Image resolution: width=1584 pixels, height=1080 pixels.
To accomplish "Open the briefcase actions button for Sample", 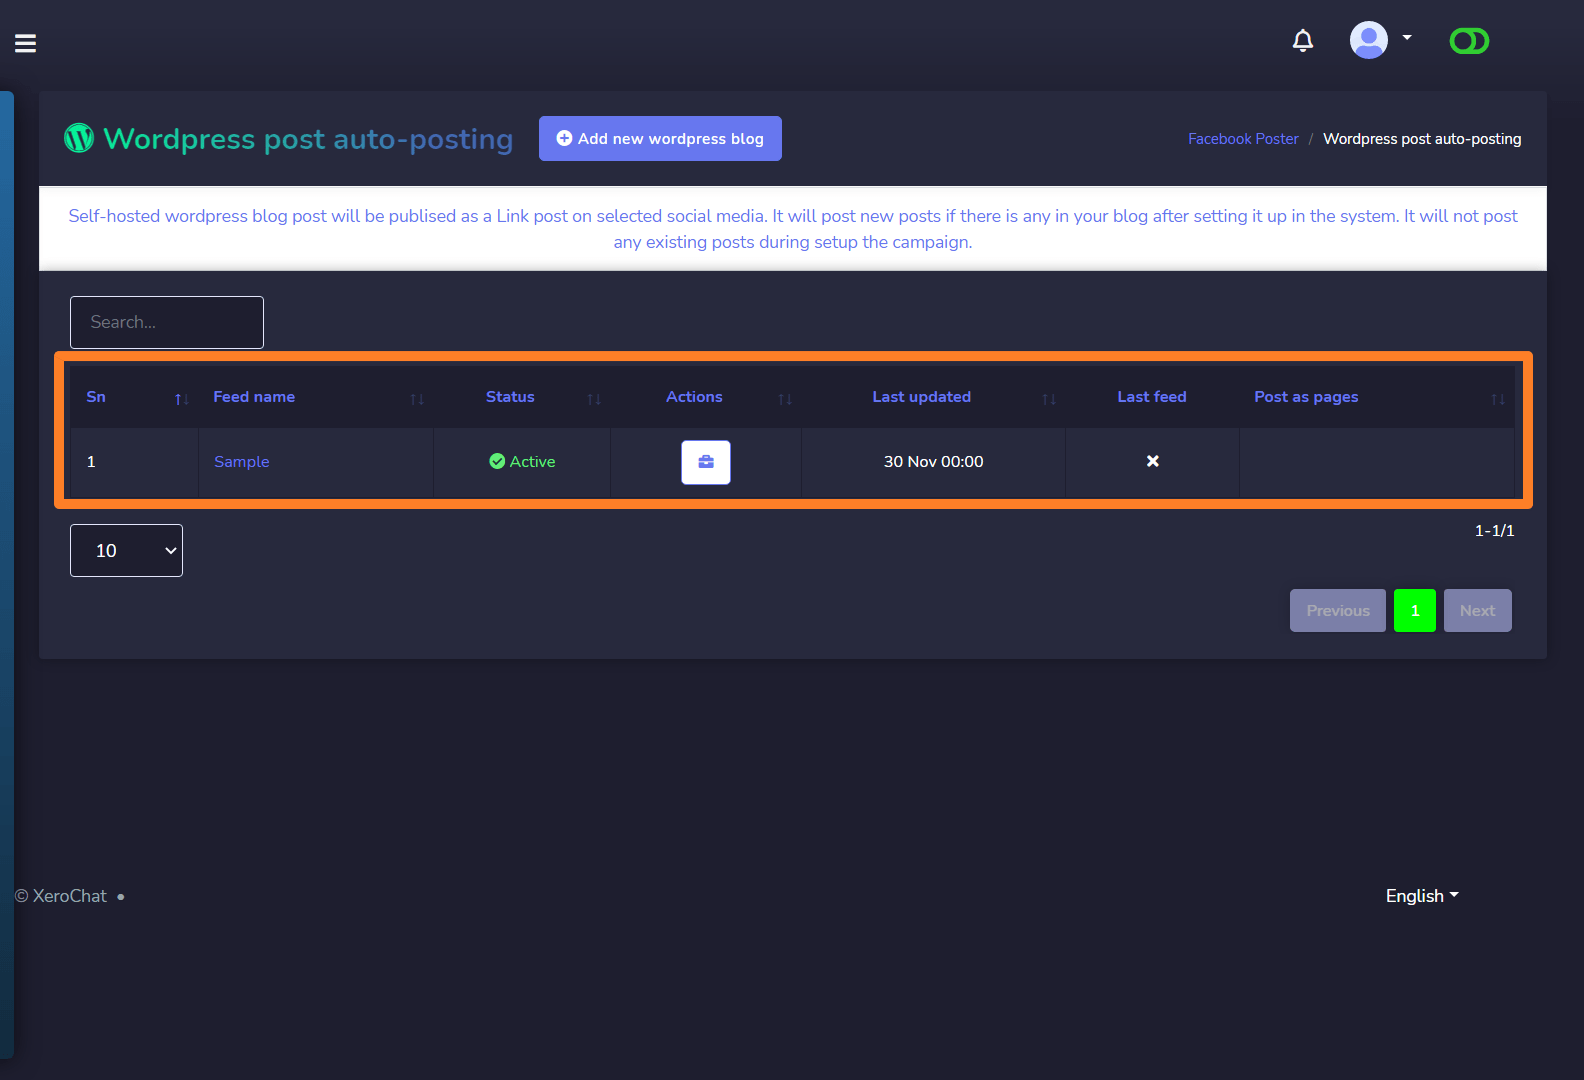I will 706,462.
